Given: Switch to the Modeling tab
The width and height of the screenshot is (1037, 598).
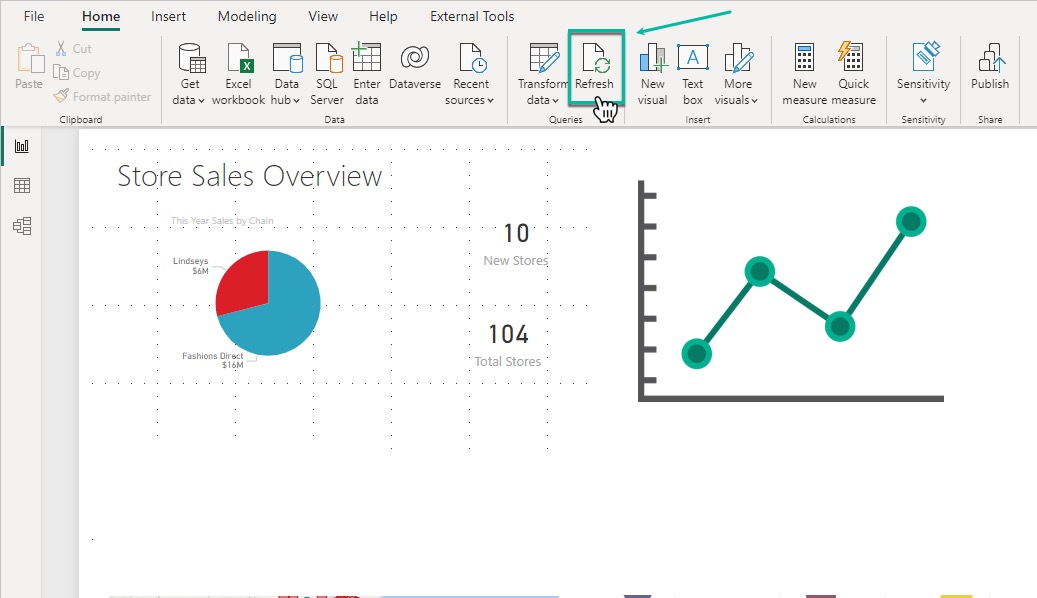Looking at the screenshot, I should coord(248,16).
